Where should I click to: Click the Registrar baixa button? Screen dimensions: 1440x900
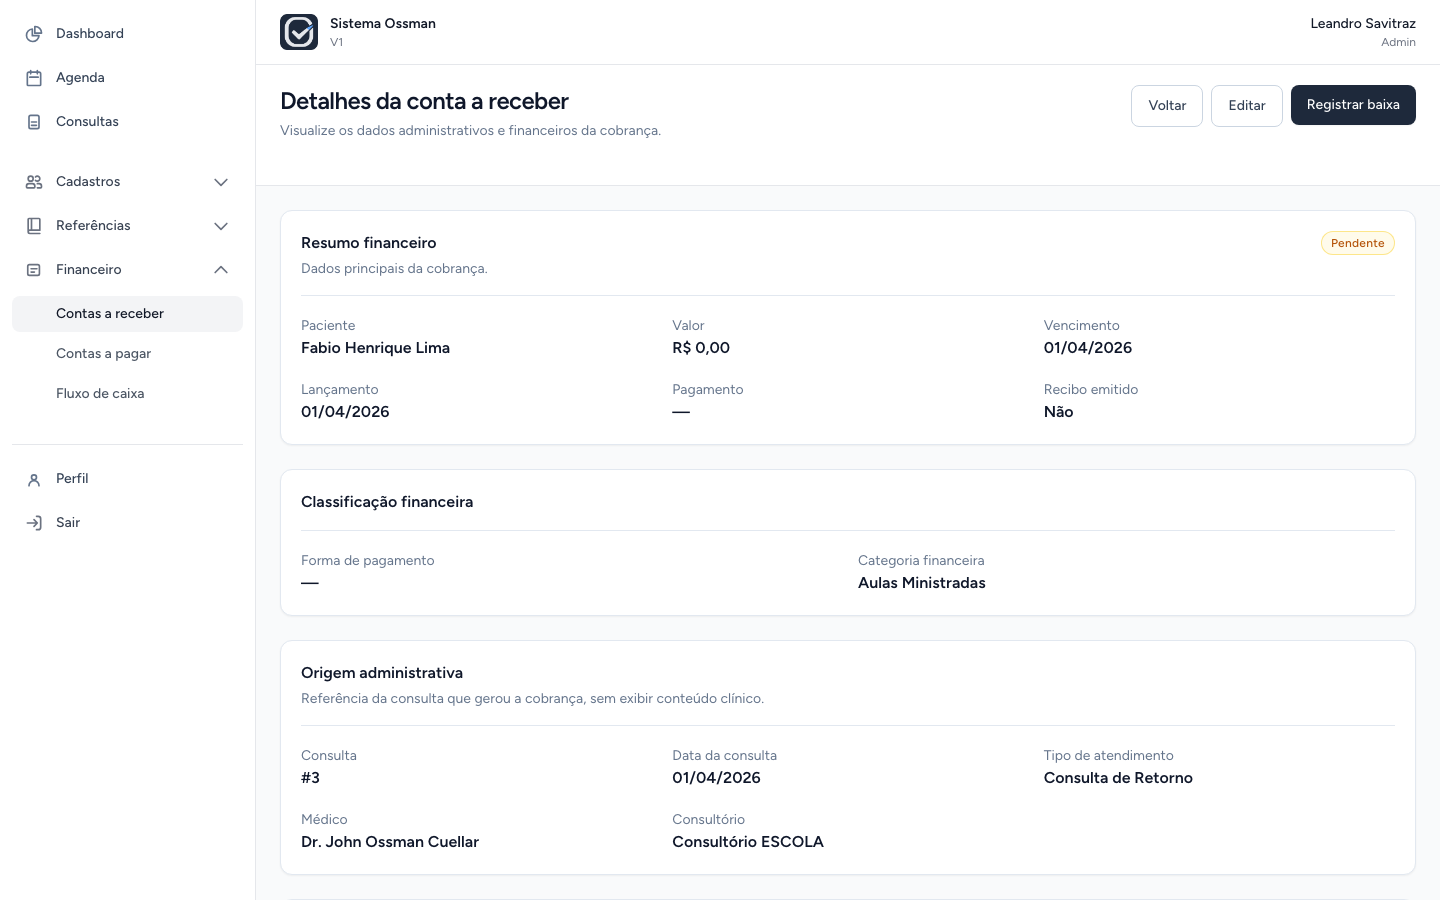tap(1353, 105)
